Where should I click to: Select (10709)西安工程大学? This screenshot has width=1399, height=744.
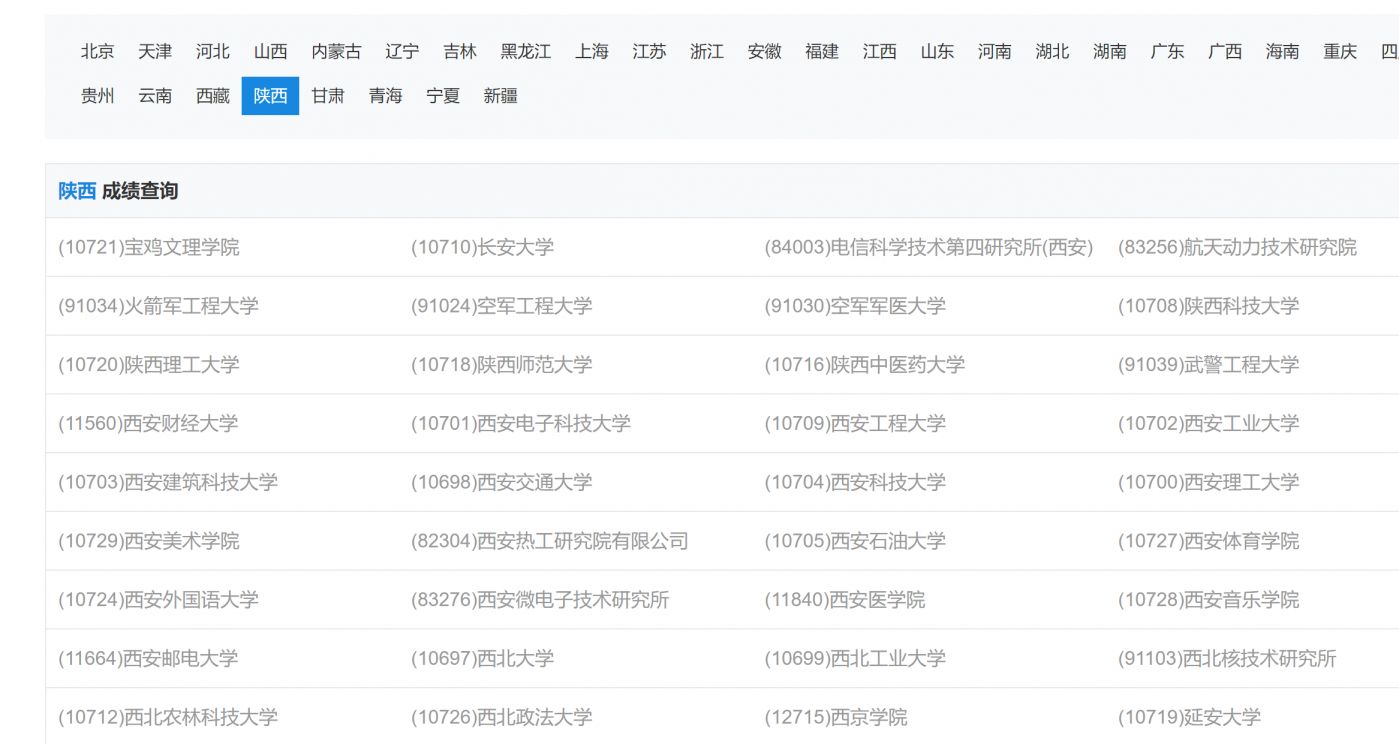[855, 424]
